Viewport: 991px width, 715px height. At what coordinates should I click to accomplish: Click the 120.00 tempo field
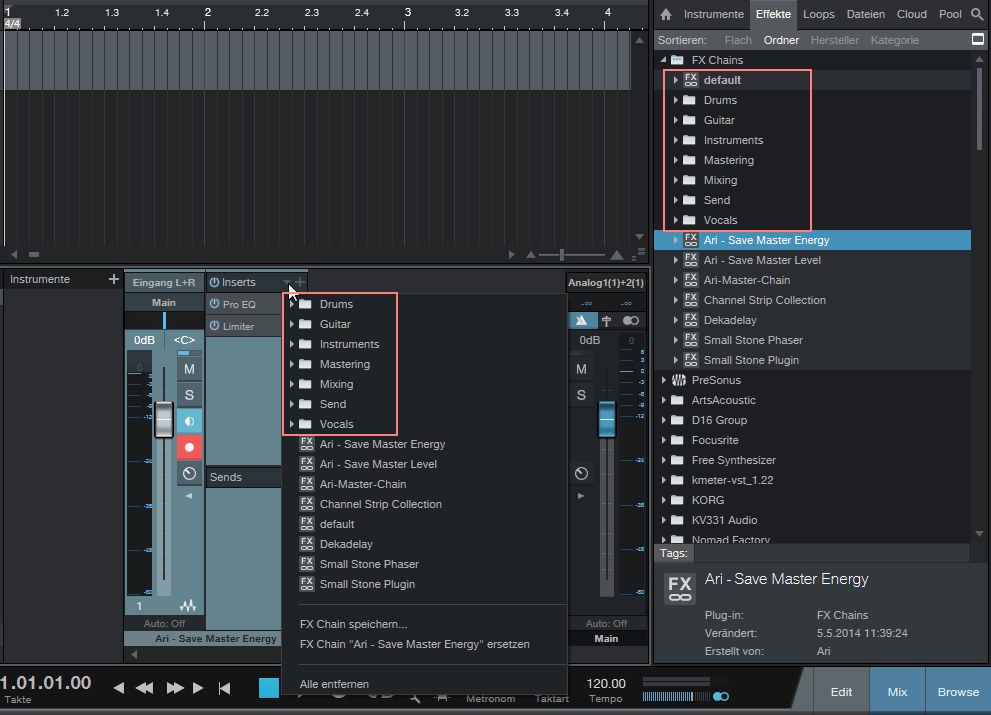click(x=606, y=683)
